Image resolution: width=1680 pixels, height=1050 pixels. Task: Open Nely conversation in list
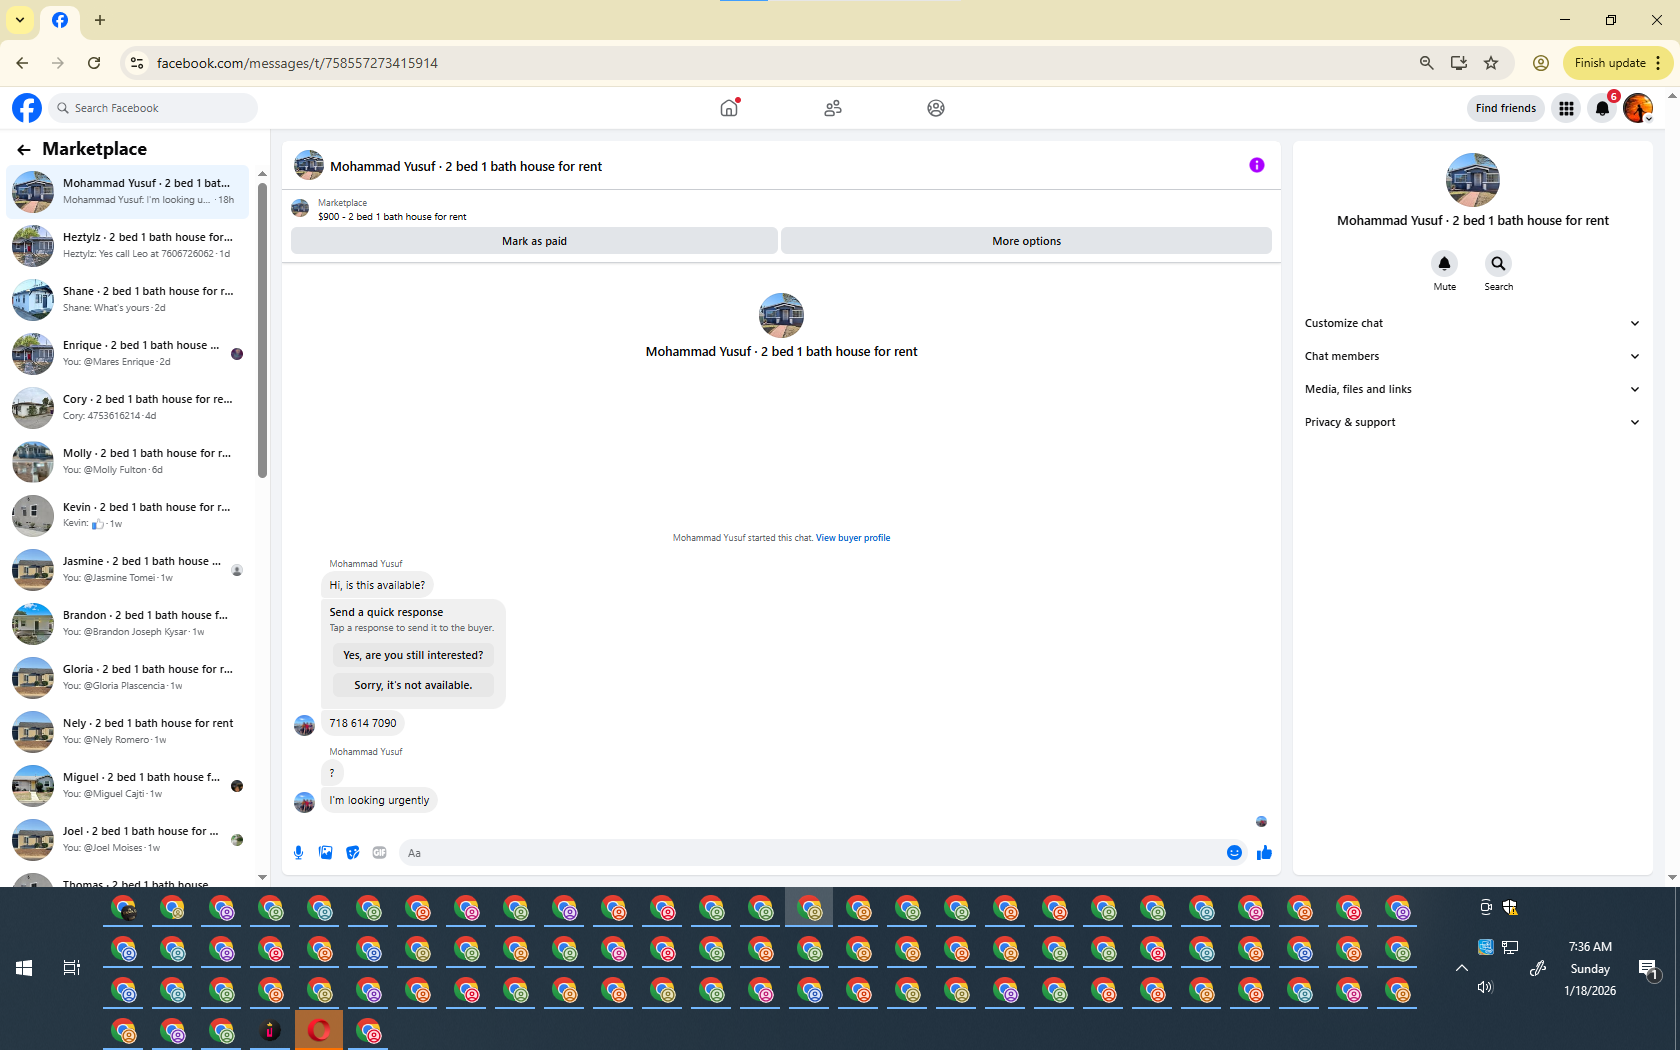(129, 731)
